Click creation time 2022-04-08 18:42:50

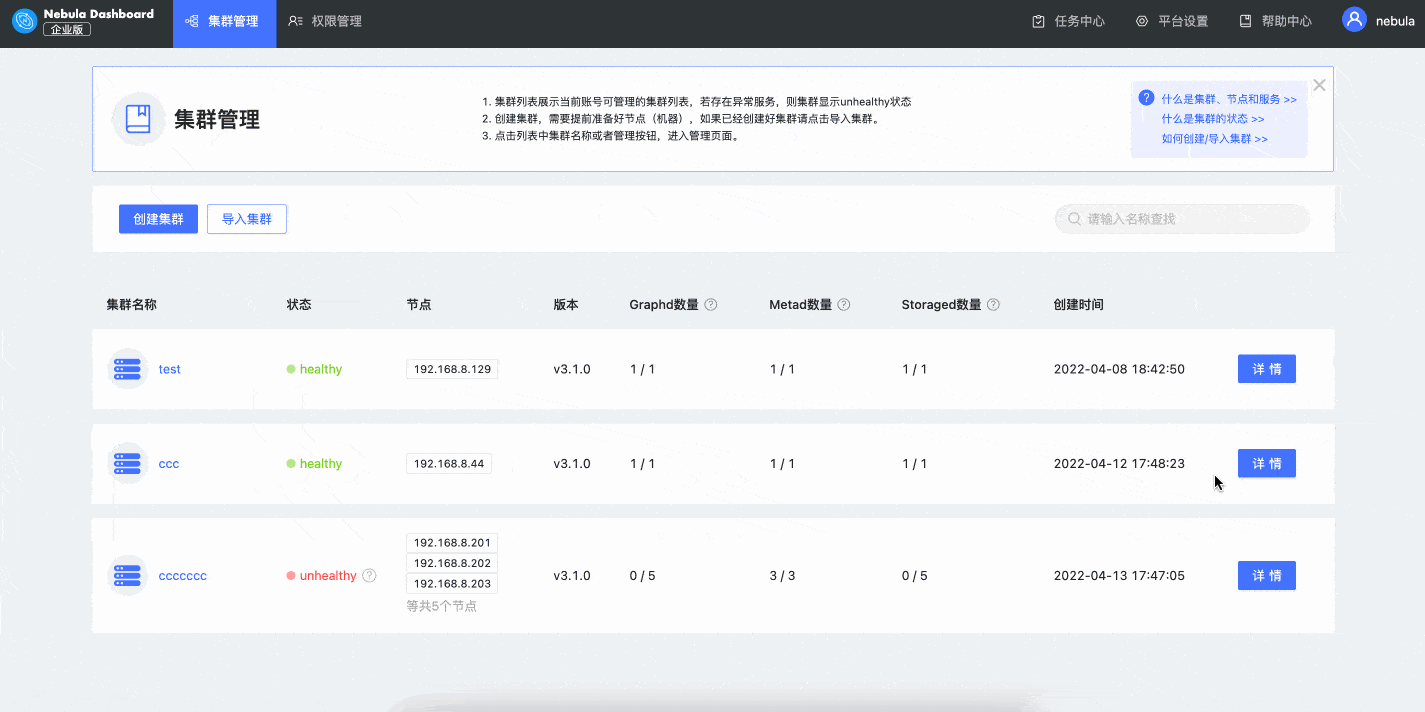coord(1119,369)
